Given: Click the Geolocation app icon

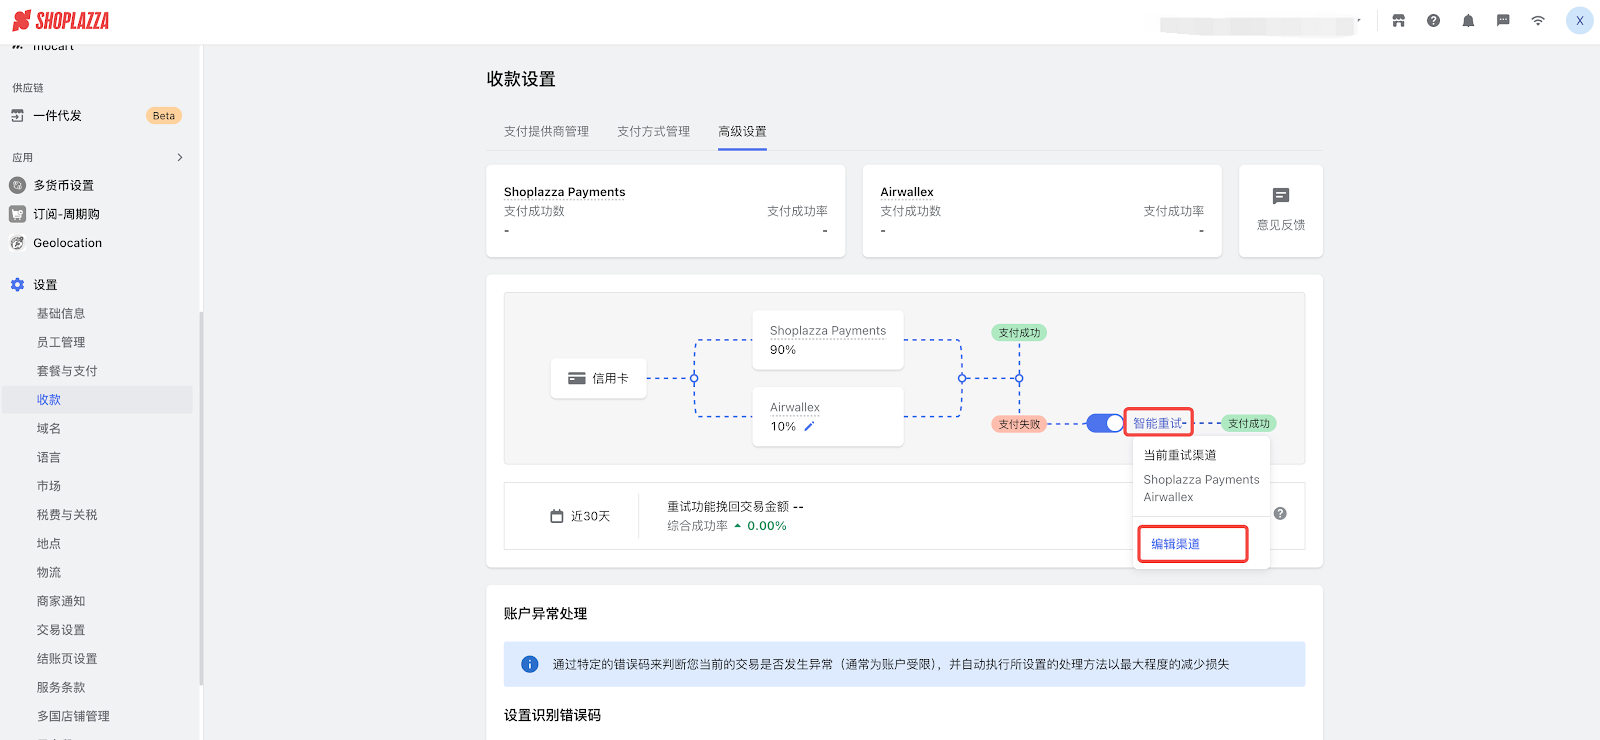Looking at the screenshot, I should pyautogui.click(x=17, y=243).
